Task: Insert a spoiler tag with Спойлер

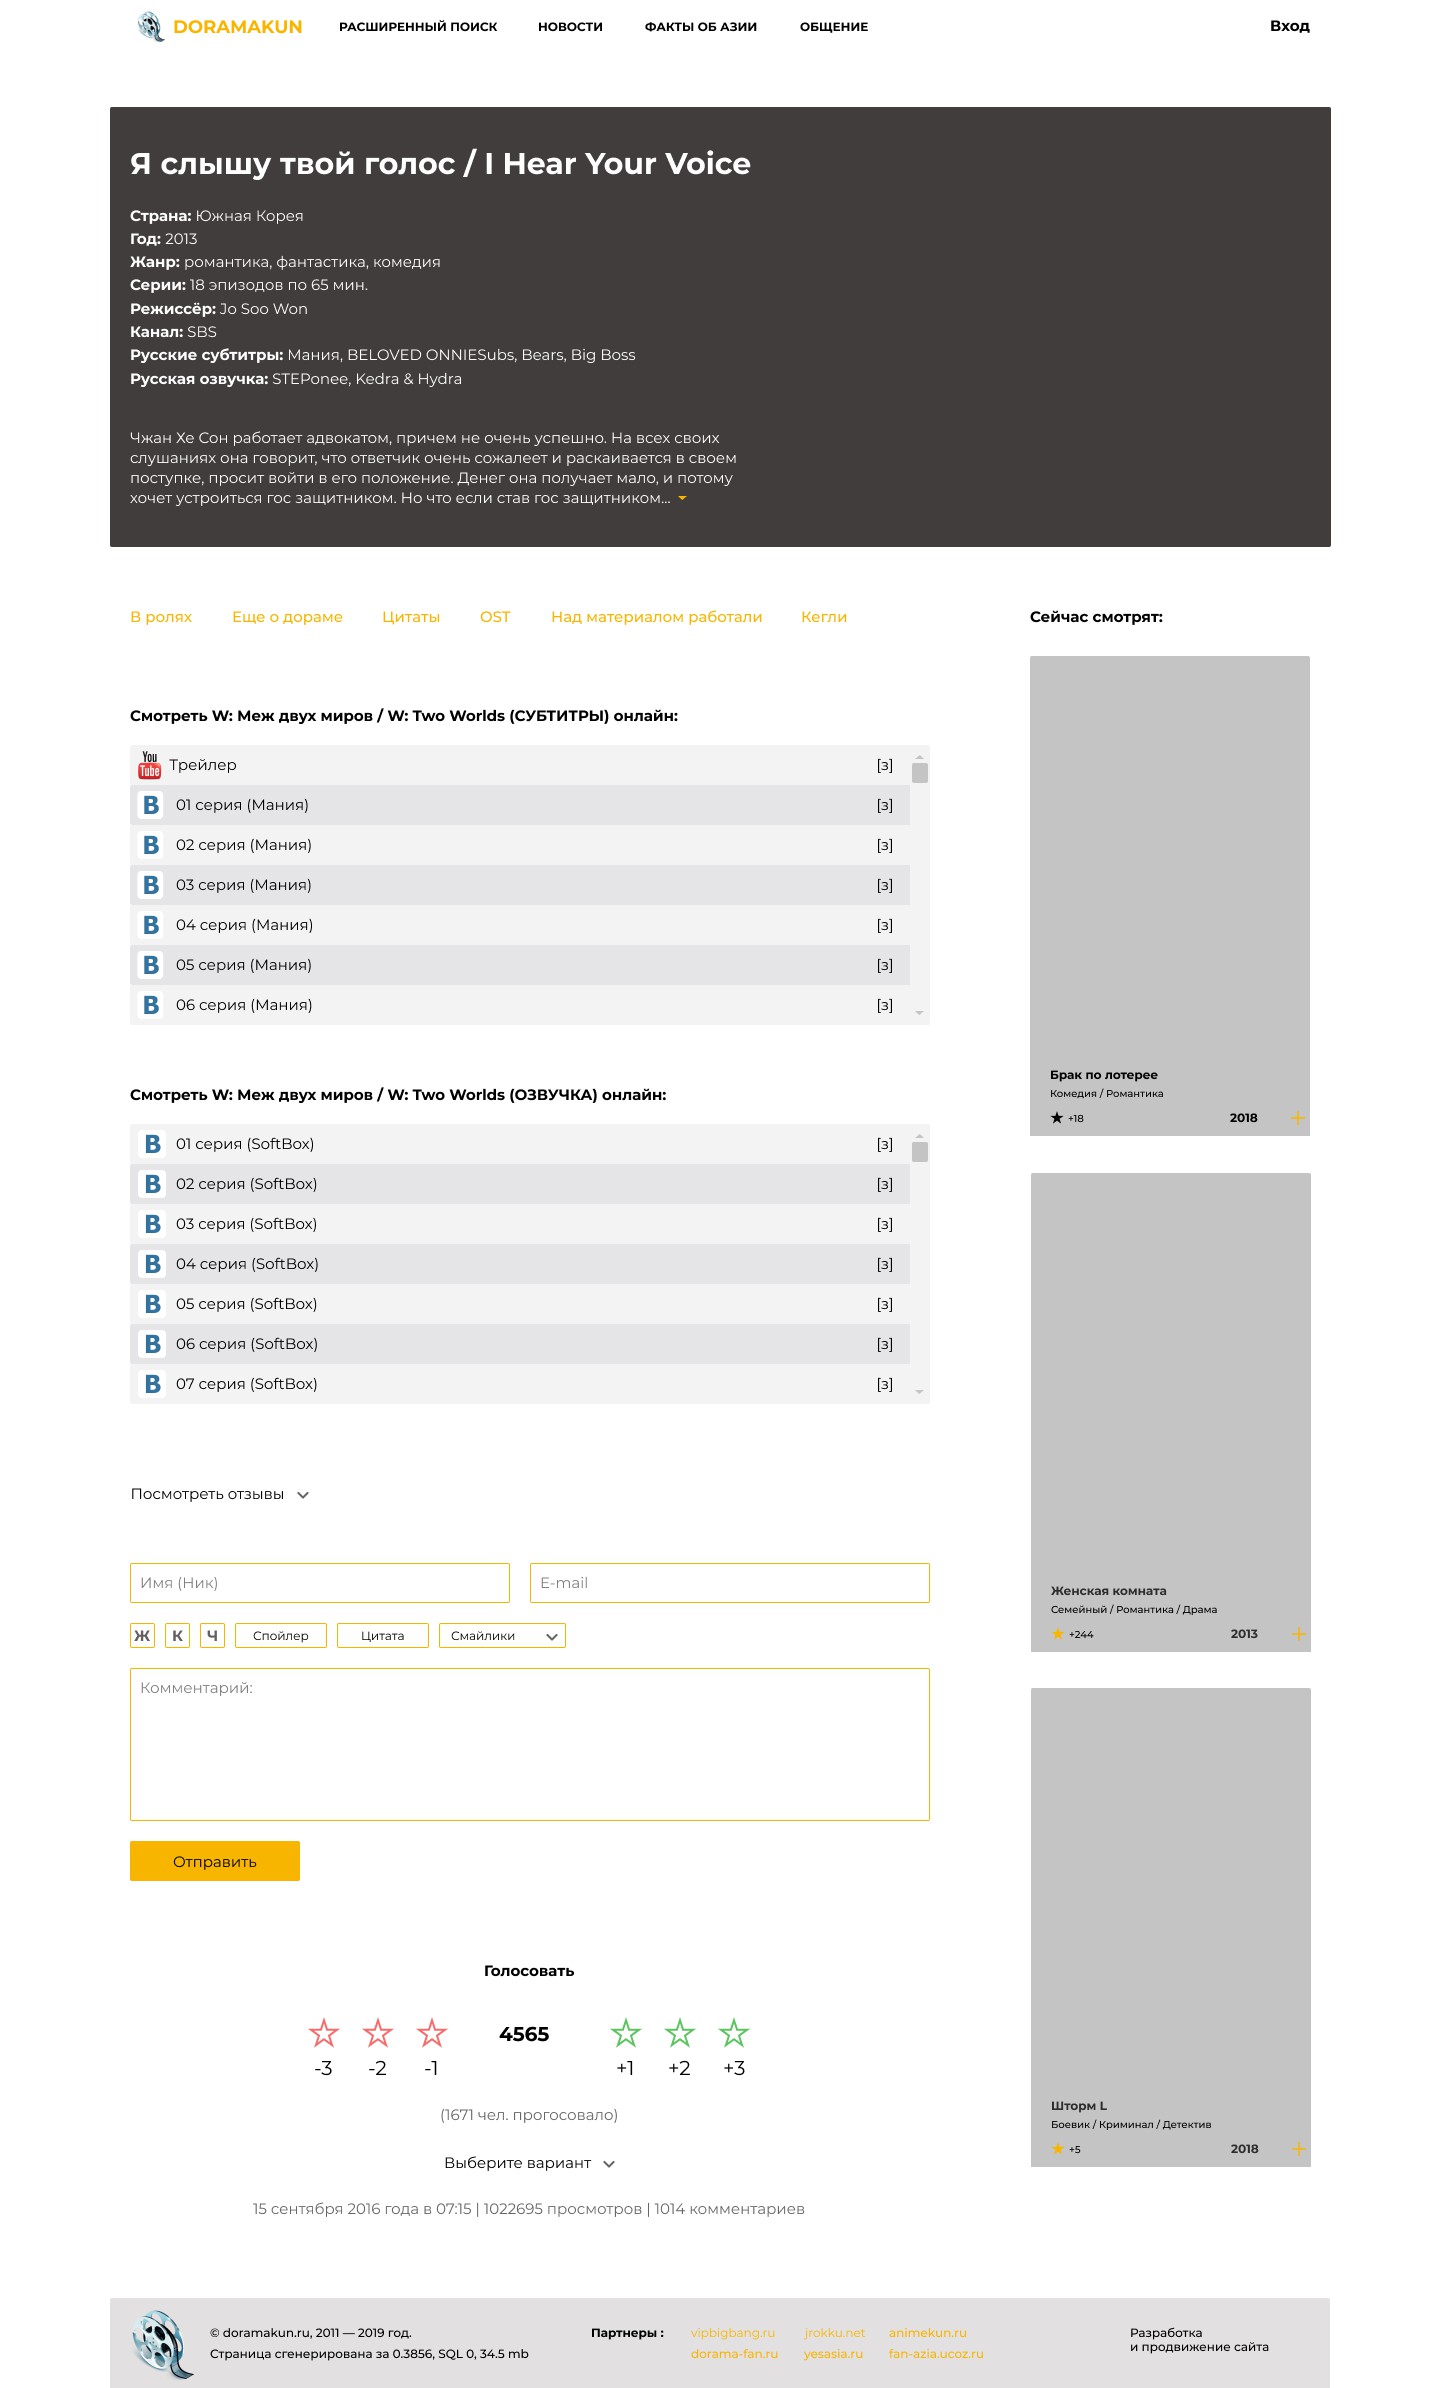Action: pyautogui.click(x=281, y=1636)
